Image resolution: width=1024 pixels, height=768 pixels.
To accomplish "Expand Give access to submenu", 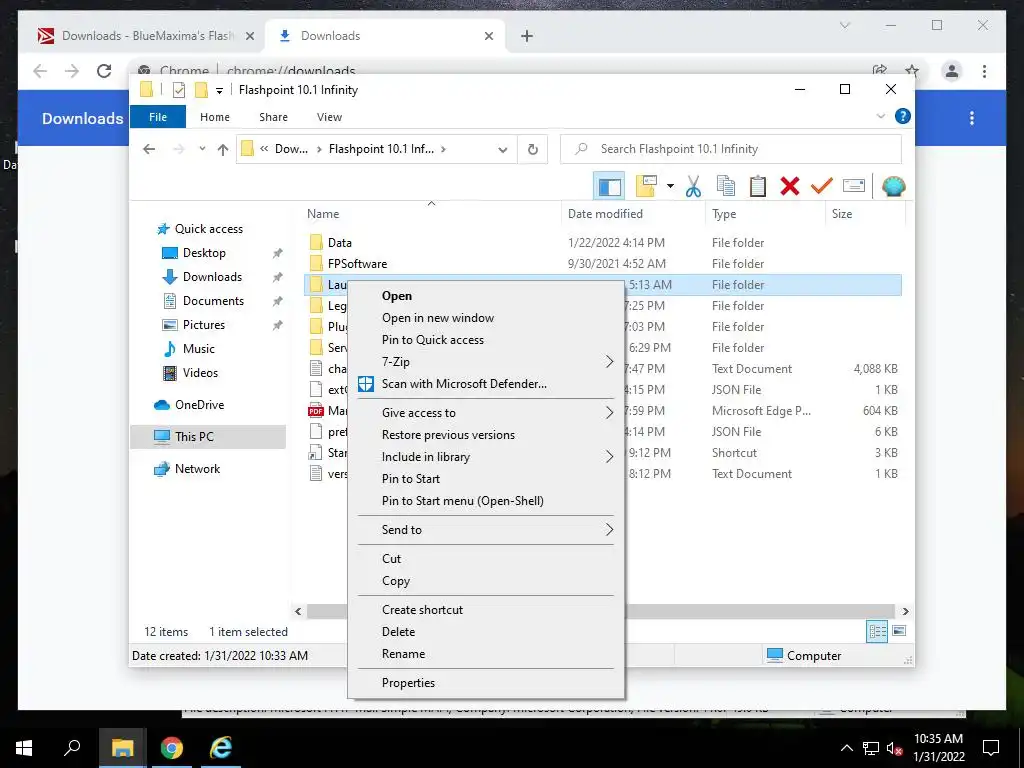I will click(x=486, y=413).
